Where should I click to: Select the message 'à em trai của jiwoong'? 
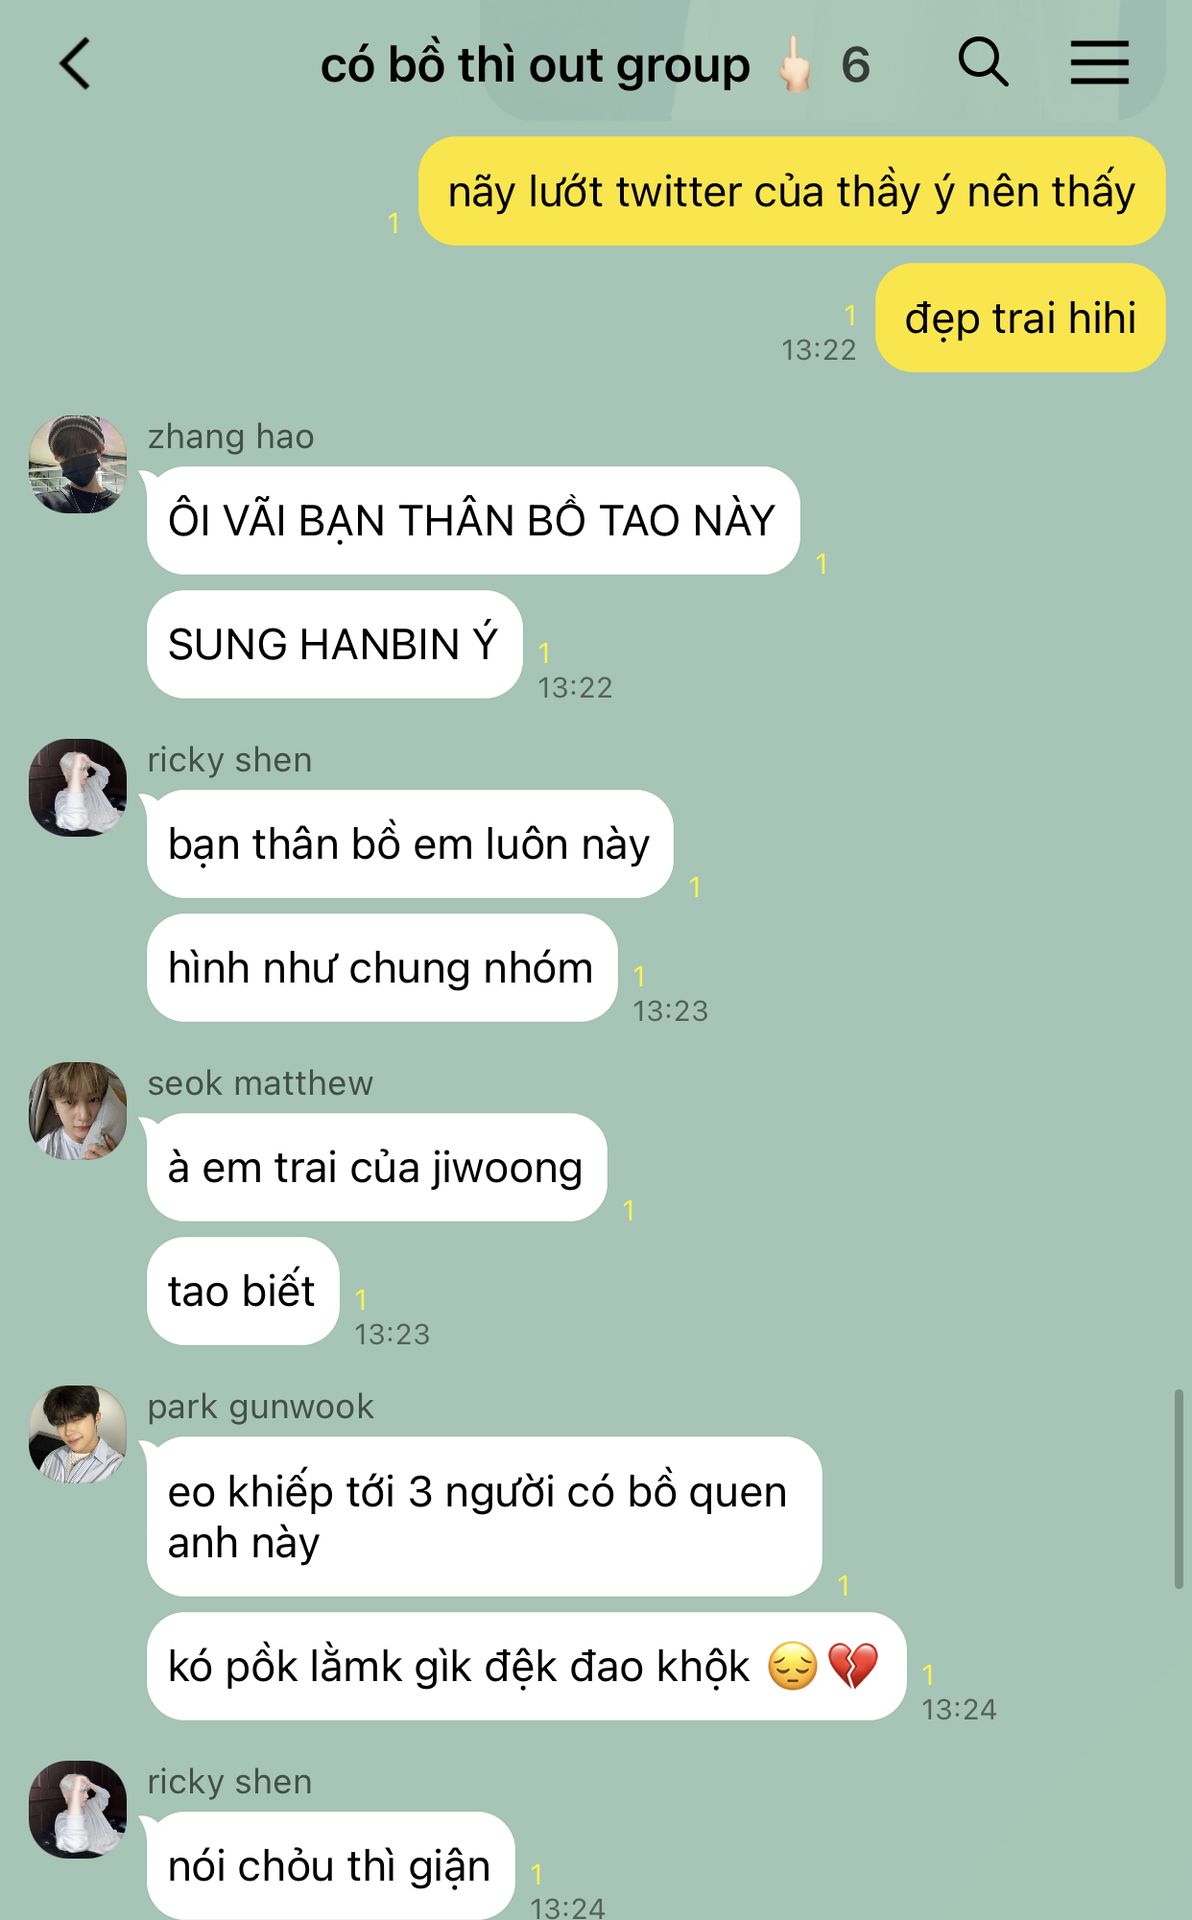coord(377,1167)
